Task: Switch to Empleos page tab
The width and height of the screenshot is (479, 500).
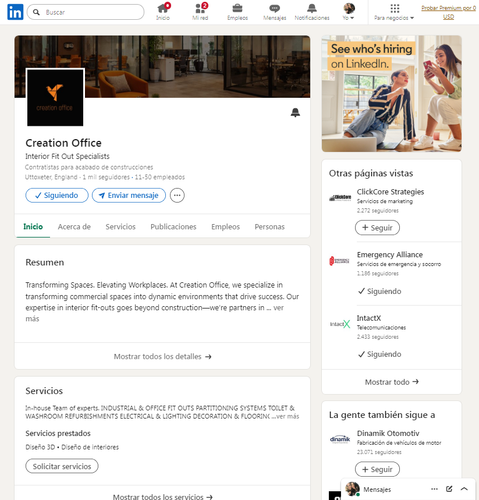Action: (x=225, y=227)
